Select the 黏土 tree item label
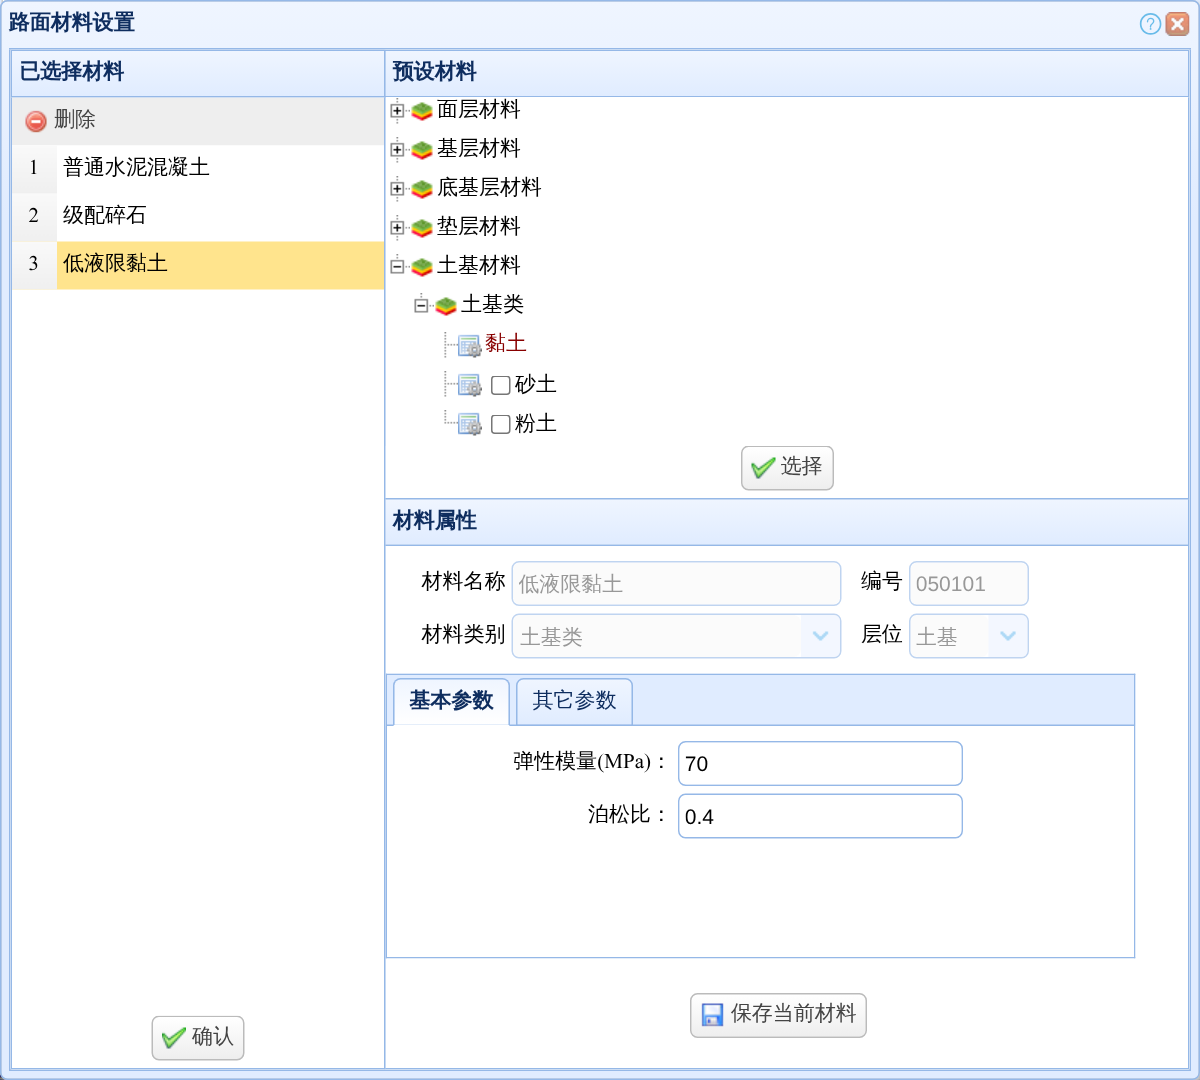Image resolution: width=1200 pixels, height=1080 pixels. pyautogui.click(x=506, y=344)
